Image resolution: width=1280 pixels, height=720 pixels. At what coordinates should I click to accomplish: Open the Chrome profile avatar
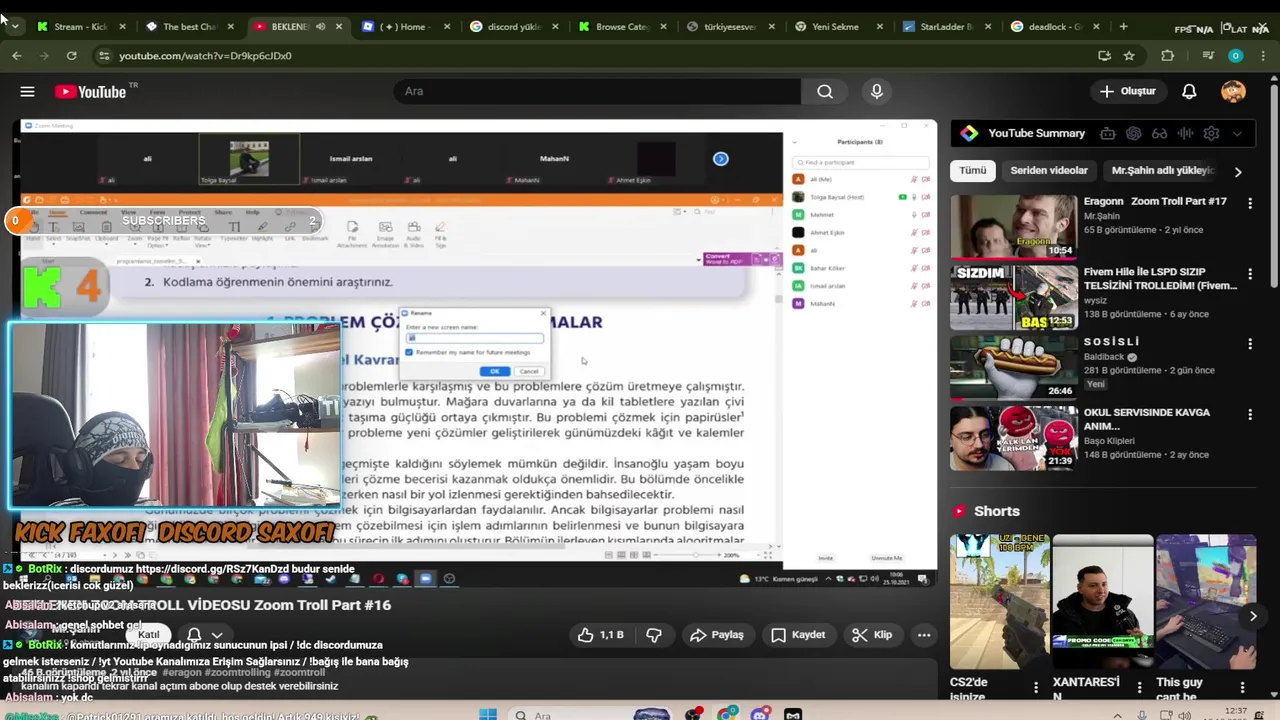1236,56
